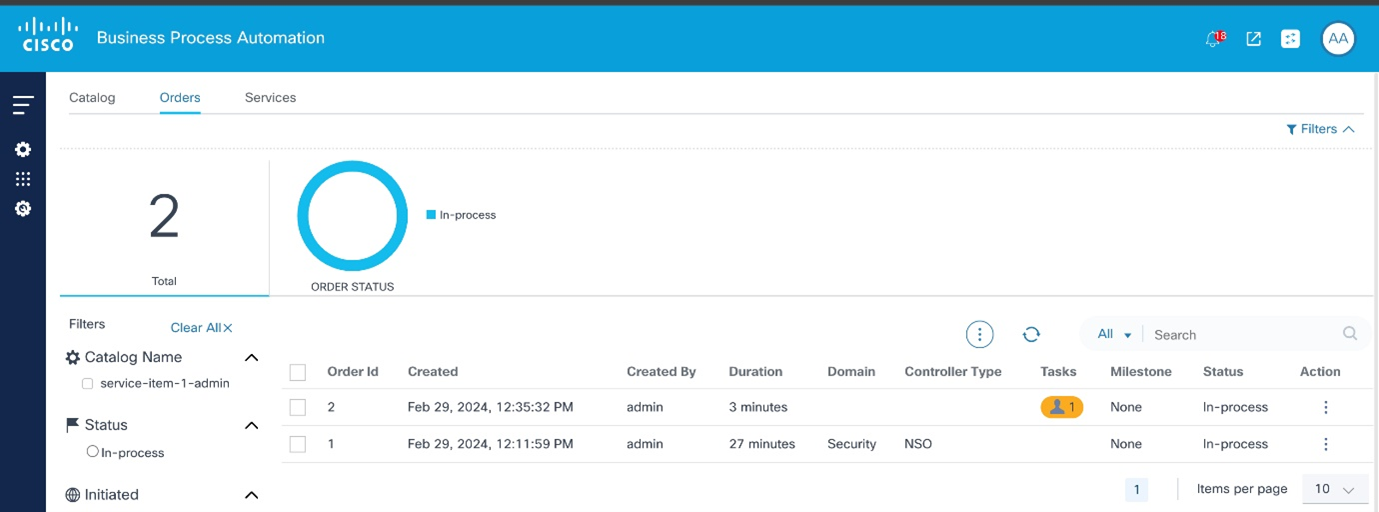Click the '27 minutes' duration cell

762,444
